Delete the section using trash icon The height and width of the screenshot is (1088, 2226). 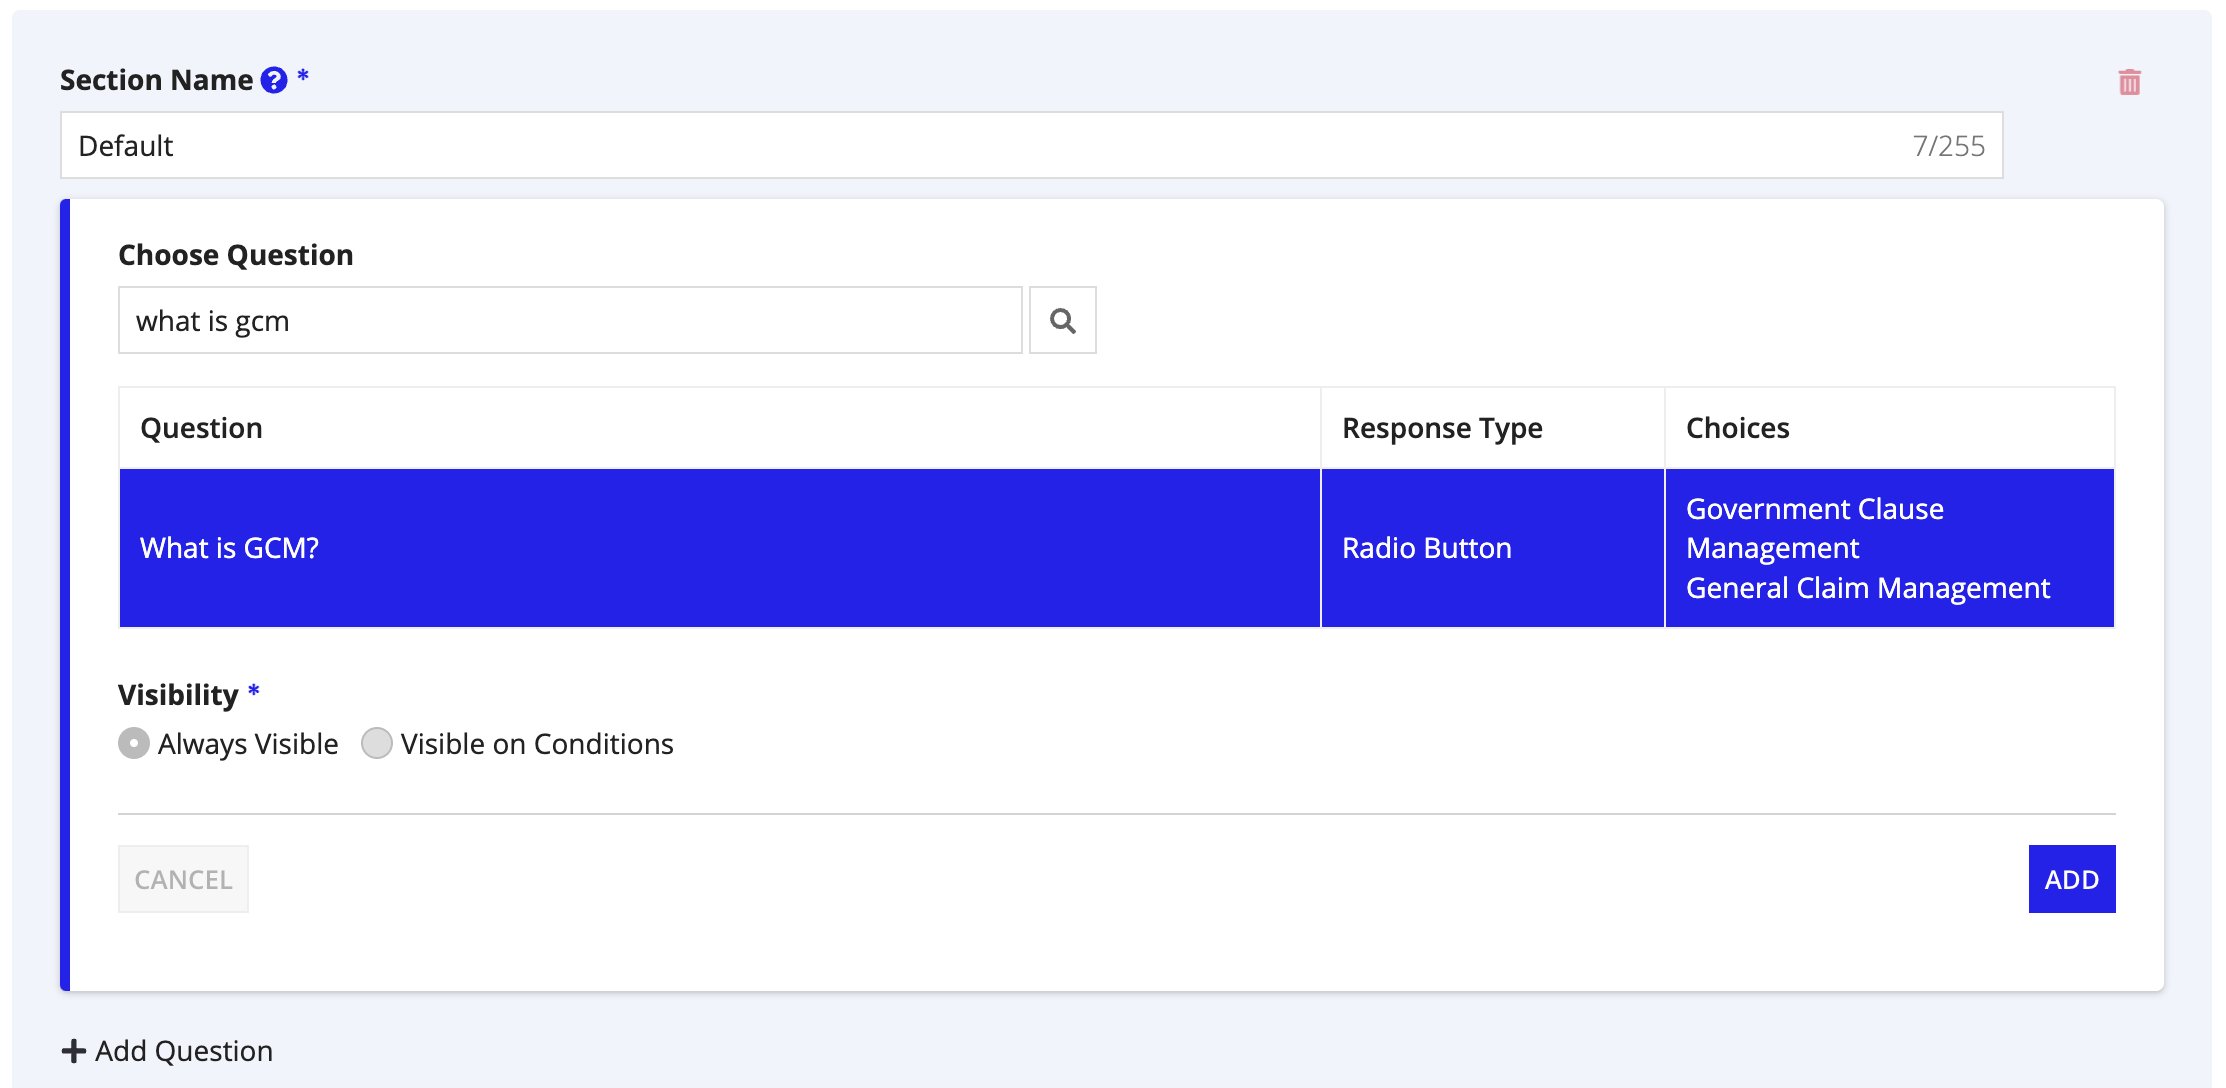(2129, 82)
